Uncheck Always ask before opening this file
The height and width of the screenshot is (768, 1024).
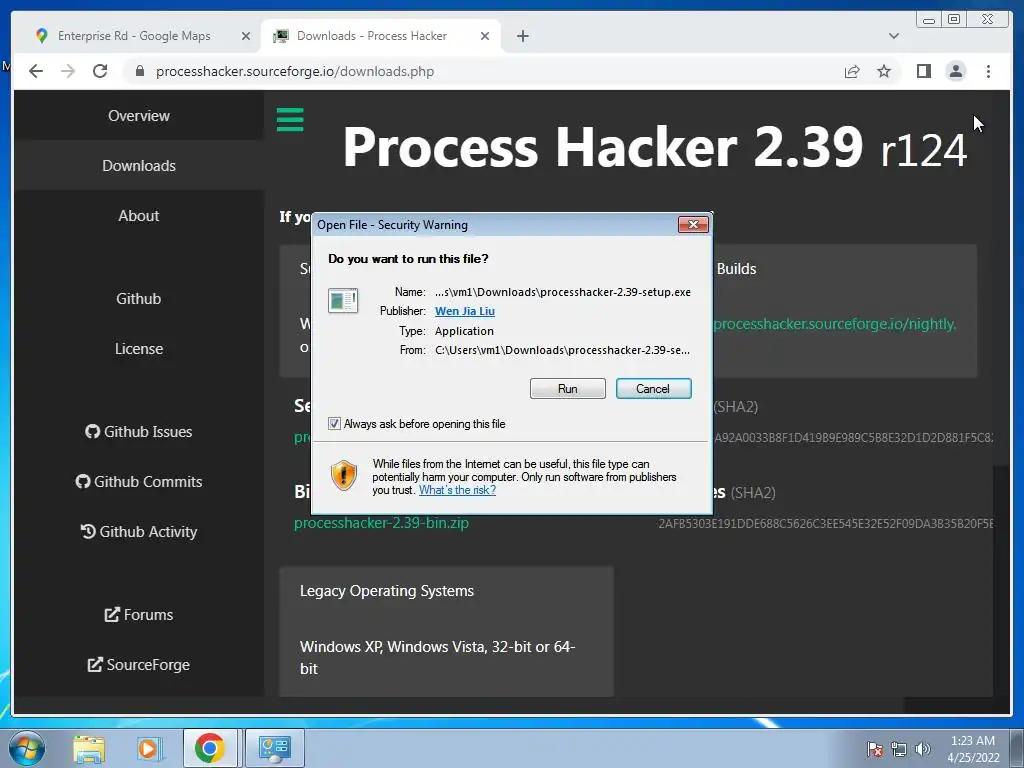pyautogui.click(x=334, y=424)
